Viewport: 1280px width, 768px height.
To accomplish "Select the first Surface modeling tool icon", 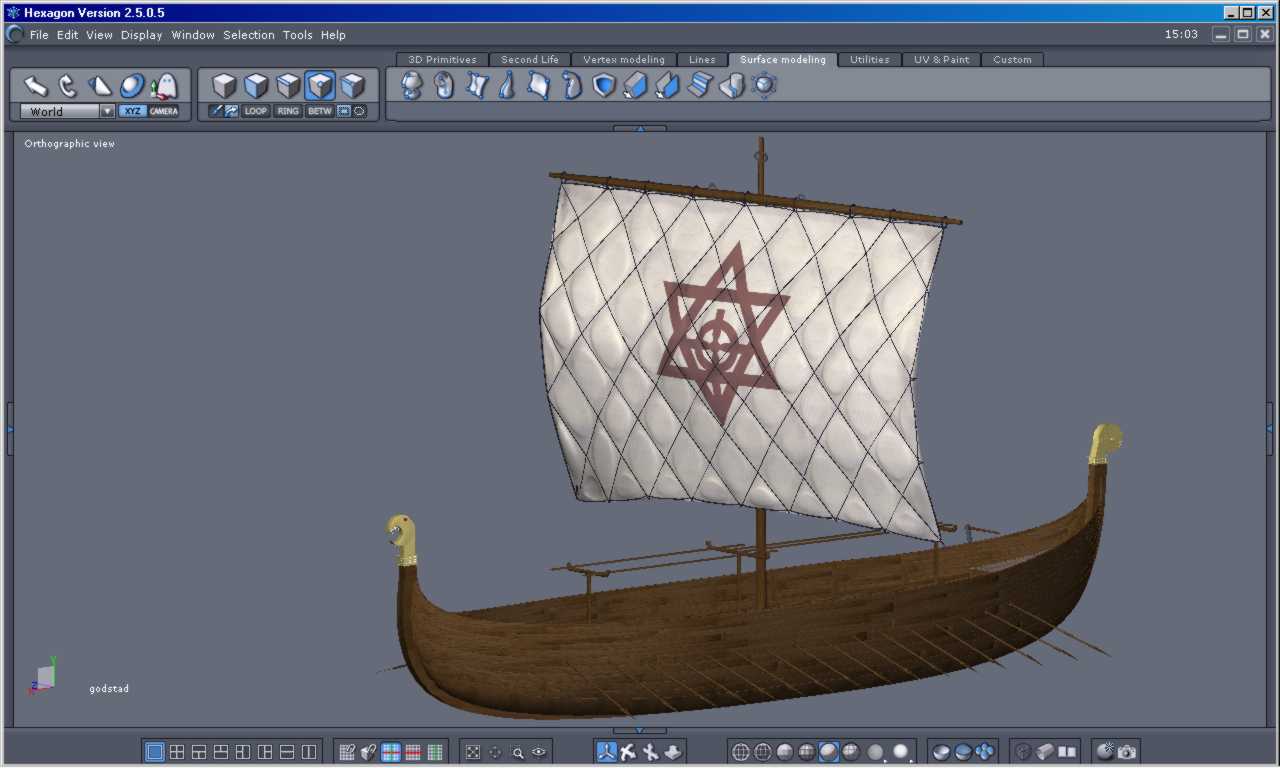I will pyautogui.click(x=412, y=86).
